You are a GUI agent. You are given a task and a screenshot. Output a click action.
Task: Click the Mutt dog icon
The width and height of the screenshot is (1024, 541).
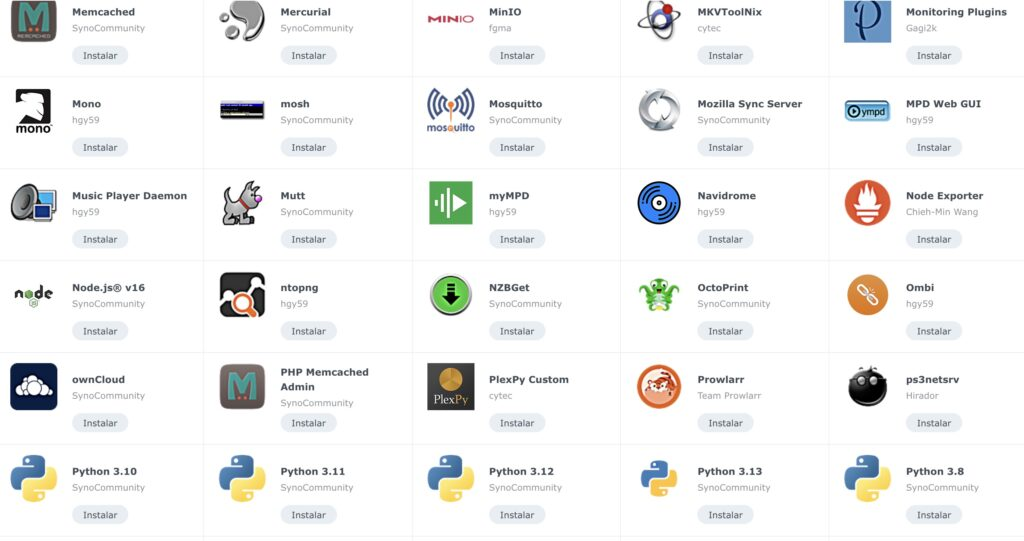tap(242, 203)
